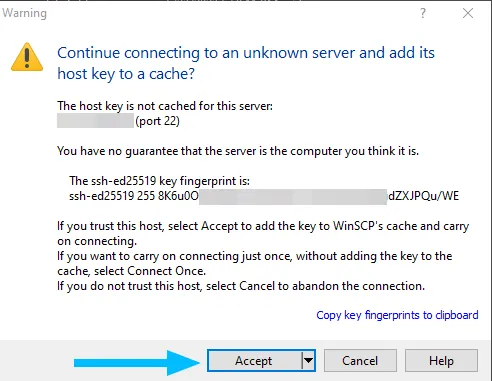Click the fingerprint ending 'dZXJPQu/WE'
Viewport: 492px width, 381px height.
(424, 196)
